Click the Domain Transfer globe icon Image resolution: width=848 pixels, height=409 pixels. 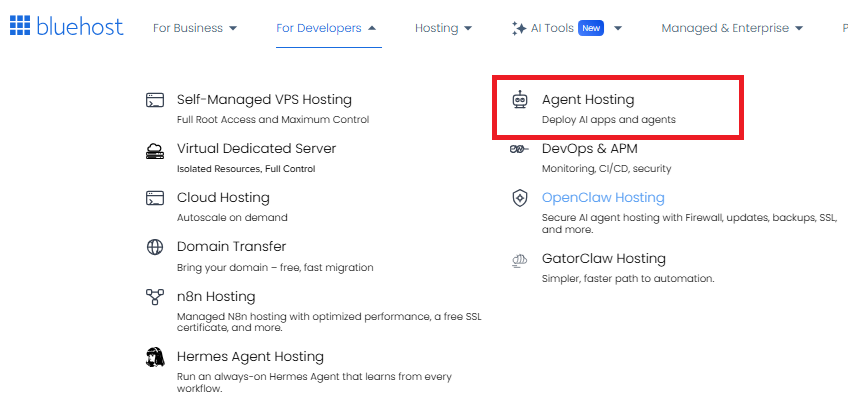pyautogui.click(x=155, y=247)
